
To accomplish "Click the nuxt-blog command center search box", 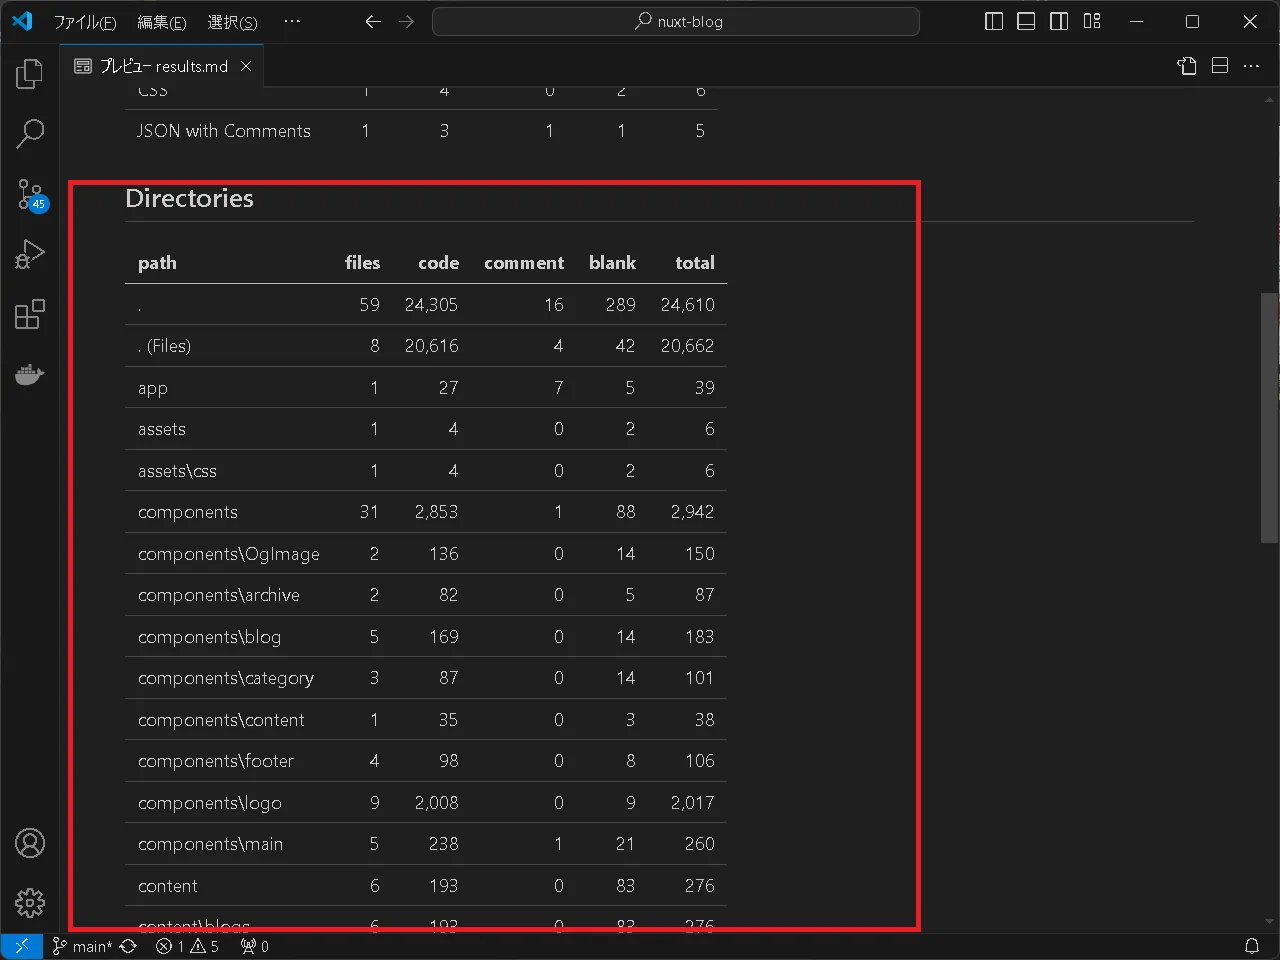I will click(x=676, y=21).
